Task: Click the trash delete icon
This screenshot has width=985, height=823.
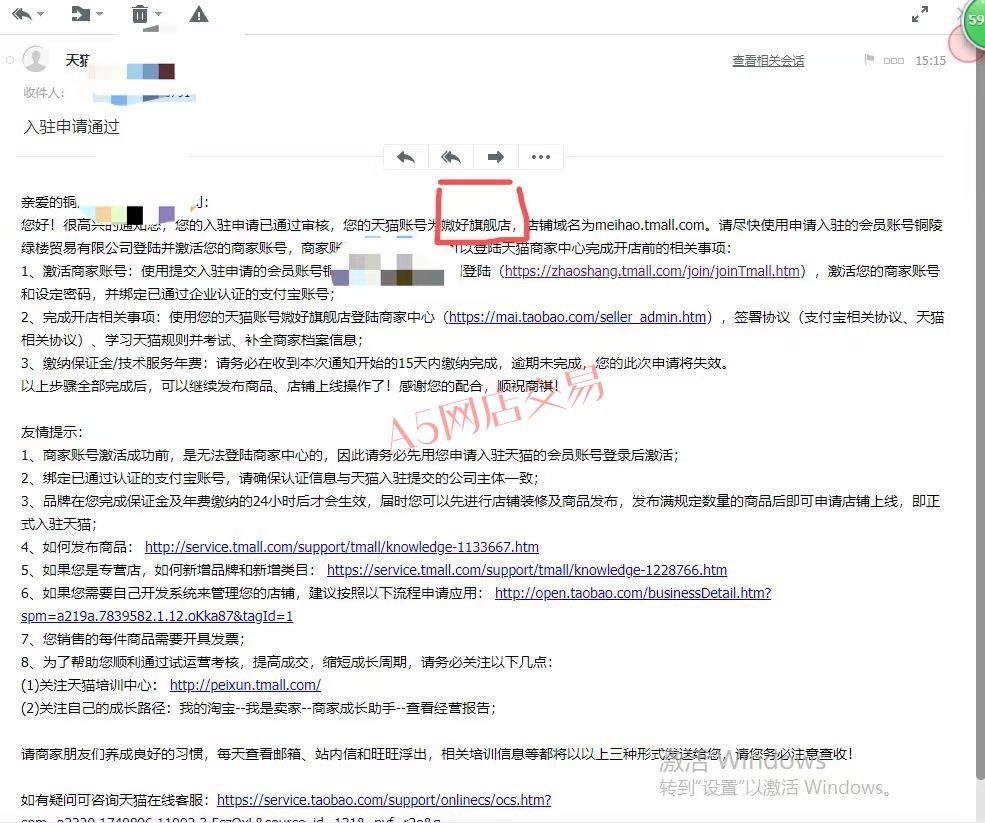Action: click(x=140, y=13)
